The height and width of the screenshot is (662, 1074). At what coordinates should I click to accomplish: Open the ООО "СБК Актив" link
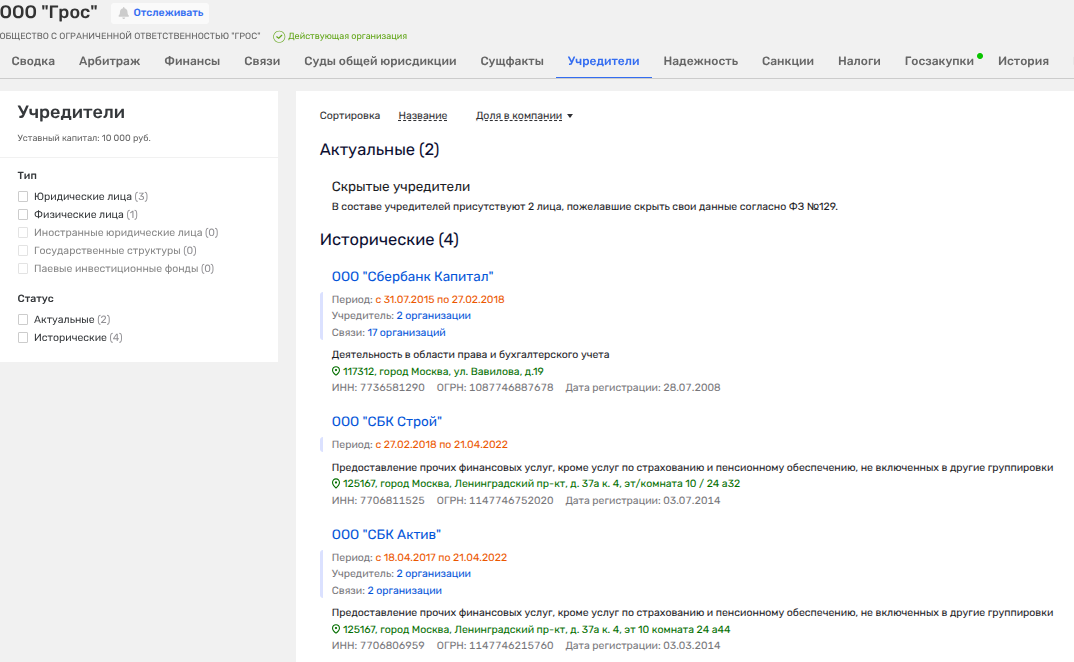tap(386, 535)
